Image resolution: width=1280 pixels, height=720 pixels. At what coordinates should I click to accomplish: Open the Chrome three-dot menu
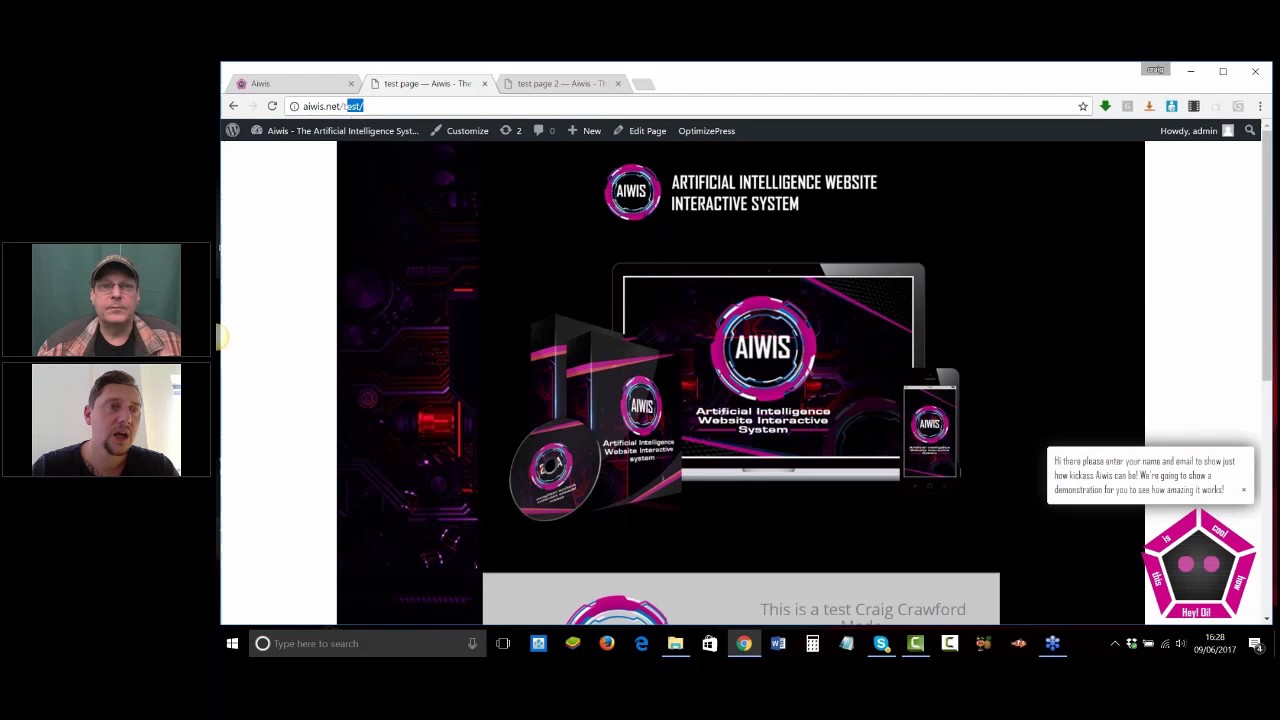tap(1260, 106)
